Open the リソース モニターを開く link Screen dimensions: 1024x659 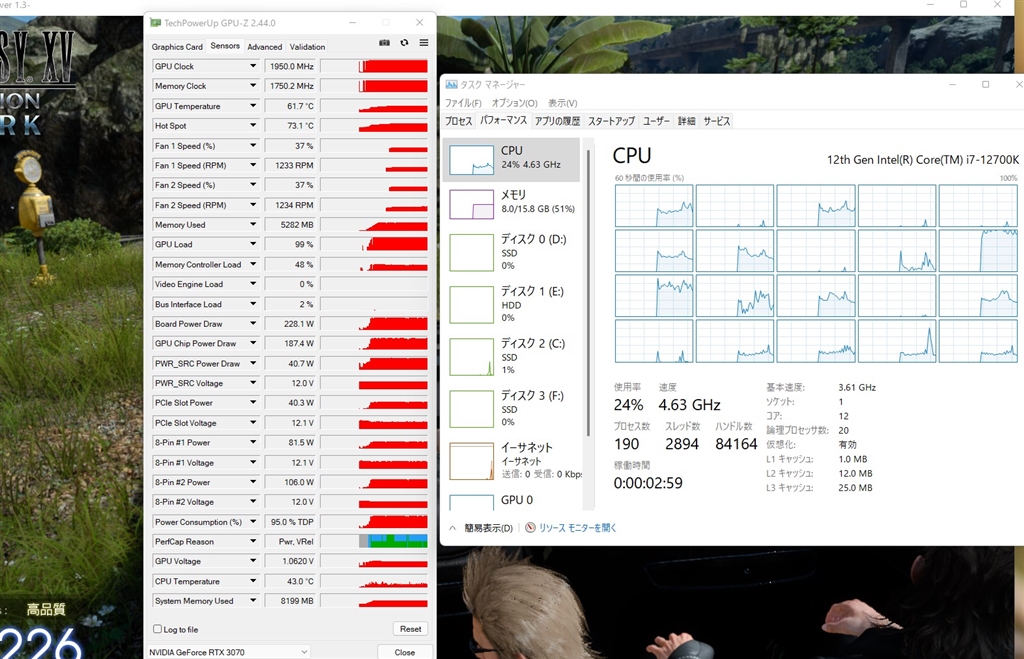[x=577, y=528]
